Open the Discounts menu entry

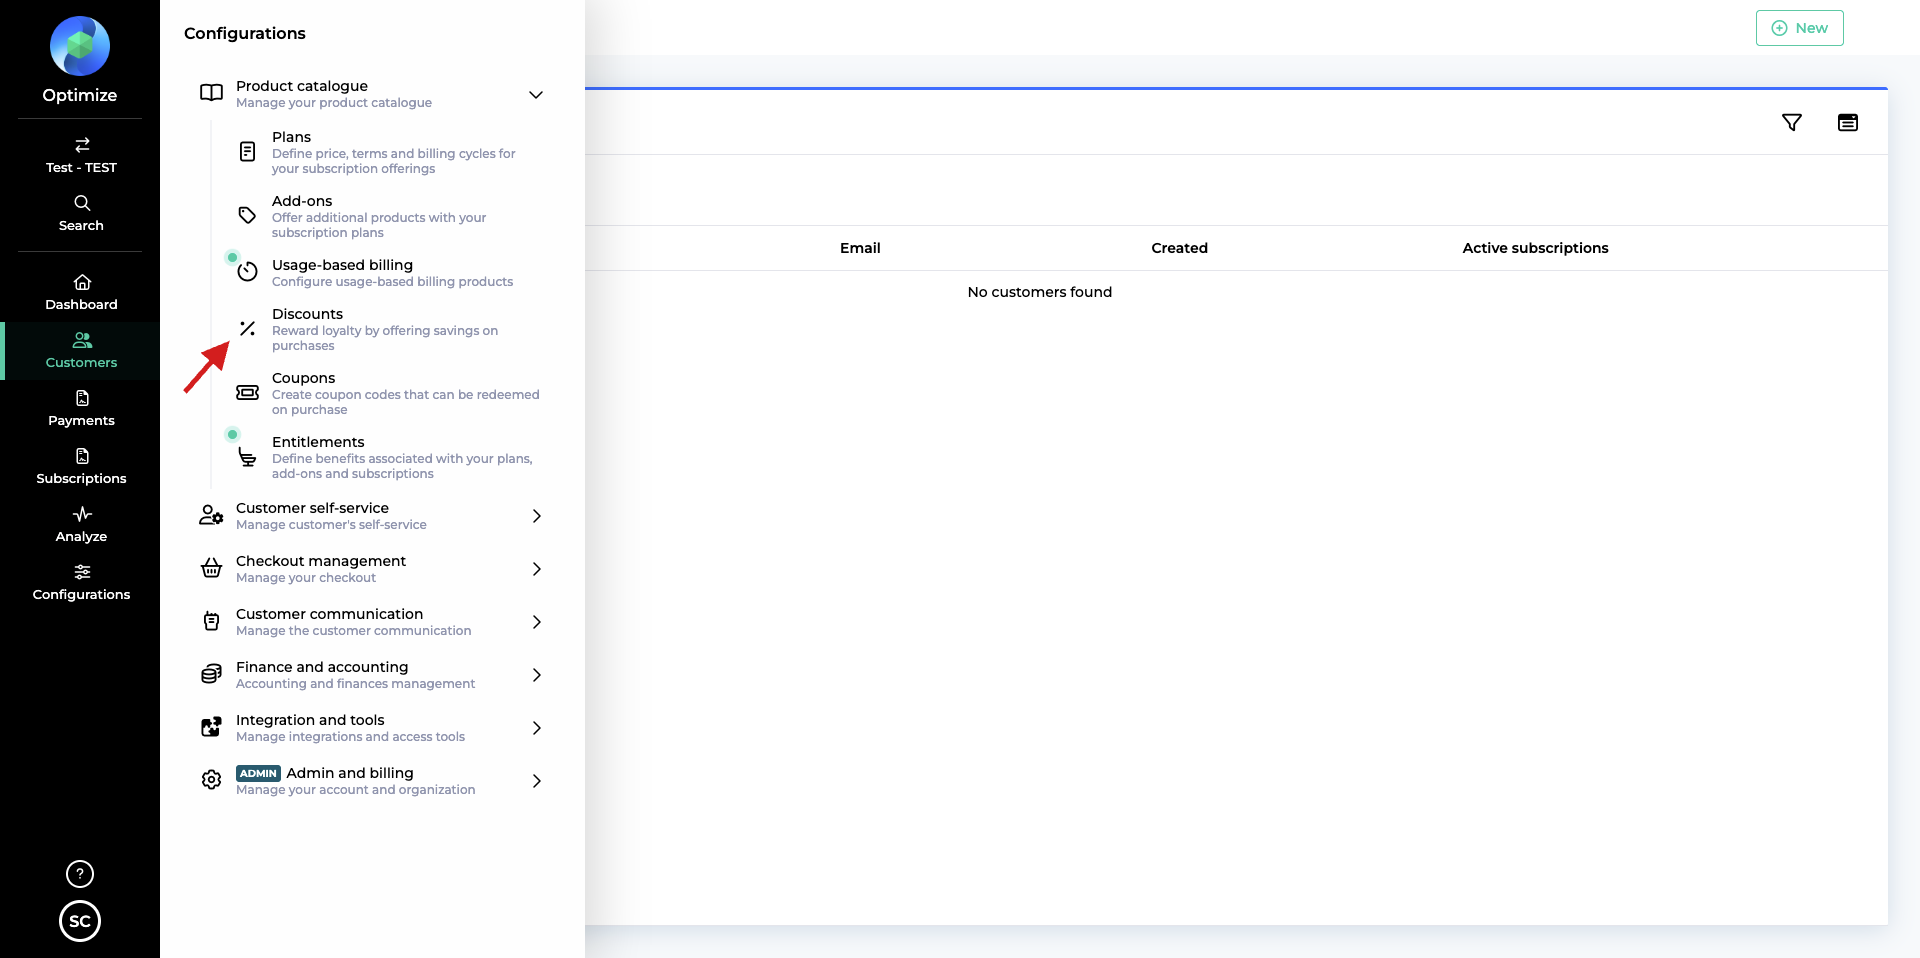tap(390, 329)
